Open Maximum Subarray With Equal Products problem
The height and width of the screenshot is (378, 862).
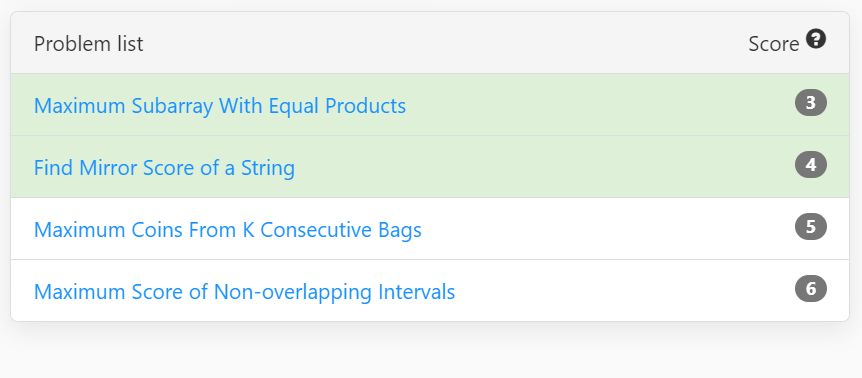point(220,105)
